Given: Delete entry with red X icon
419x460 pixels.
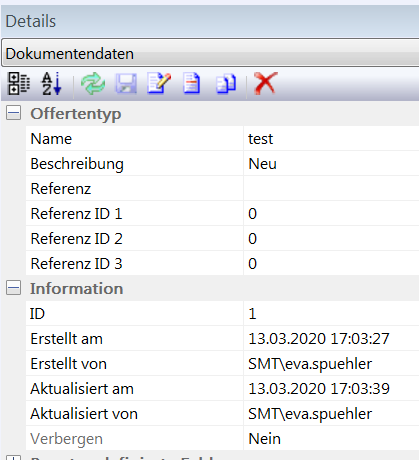Looking at the screenshot, I should click(265, 83).
